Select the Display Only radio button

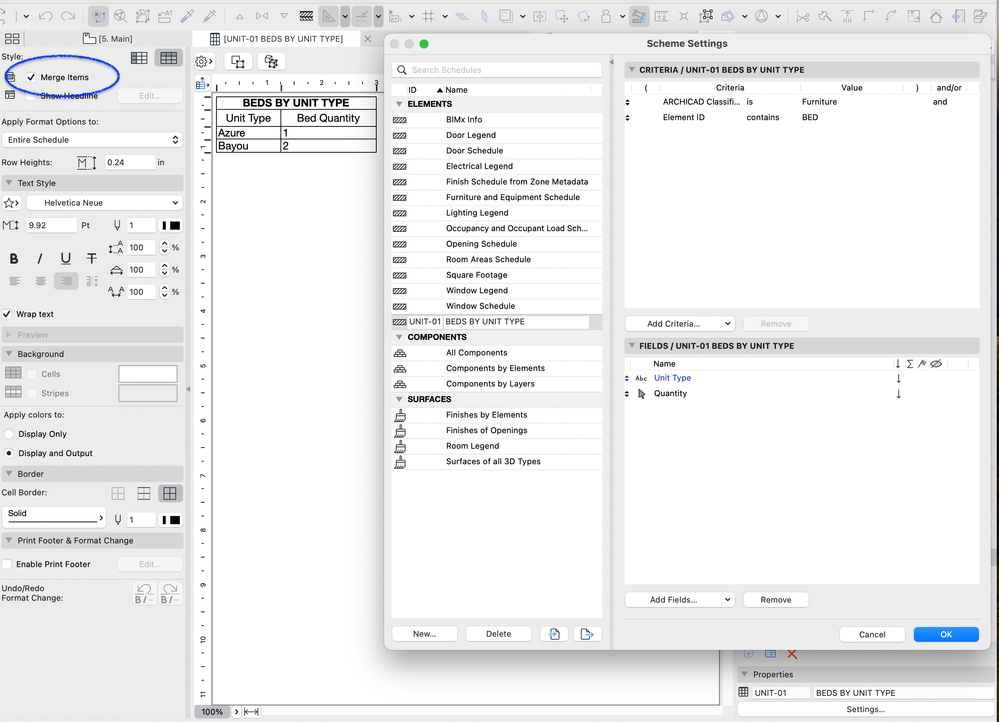[x=9, y=434]
